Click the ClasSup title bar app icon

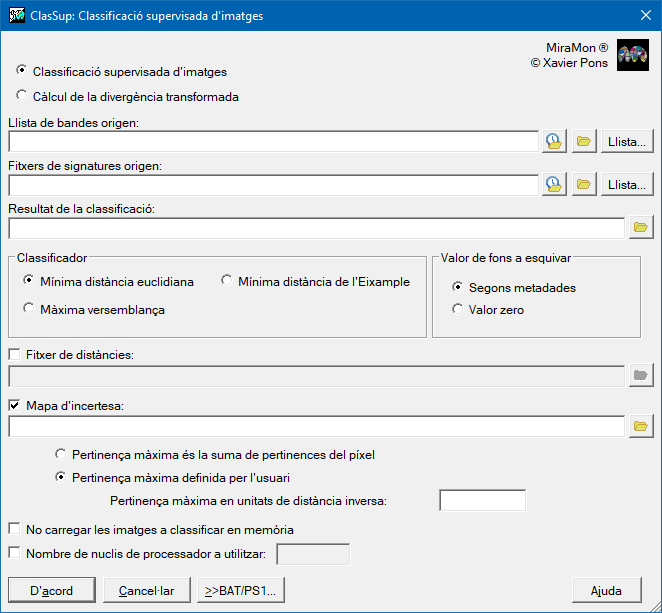coord(16,15)
